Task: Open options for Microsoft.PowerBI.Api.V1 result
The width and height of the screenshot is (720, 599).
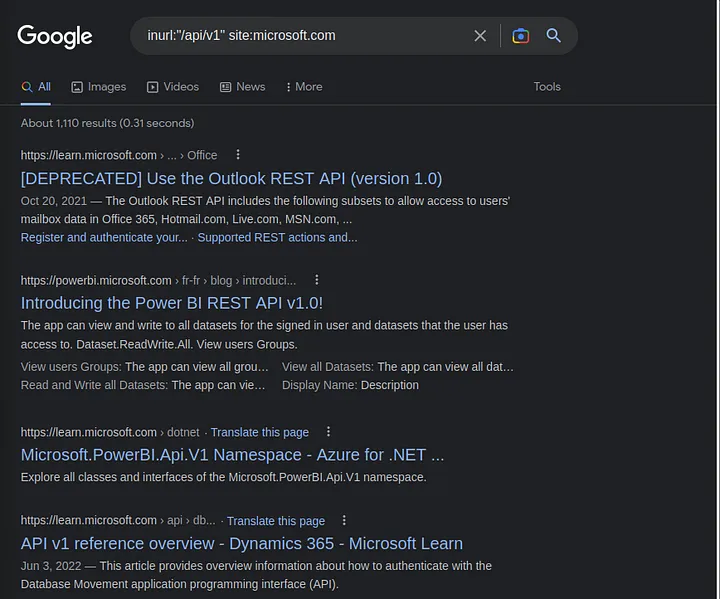Action: point(329,432)
